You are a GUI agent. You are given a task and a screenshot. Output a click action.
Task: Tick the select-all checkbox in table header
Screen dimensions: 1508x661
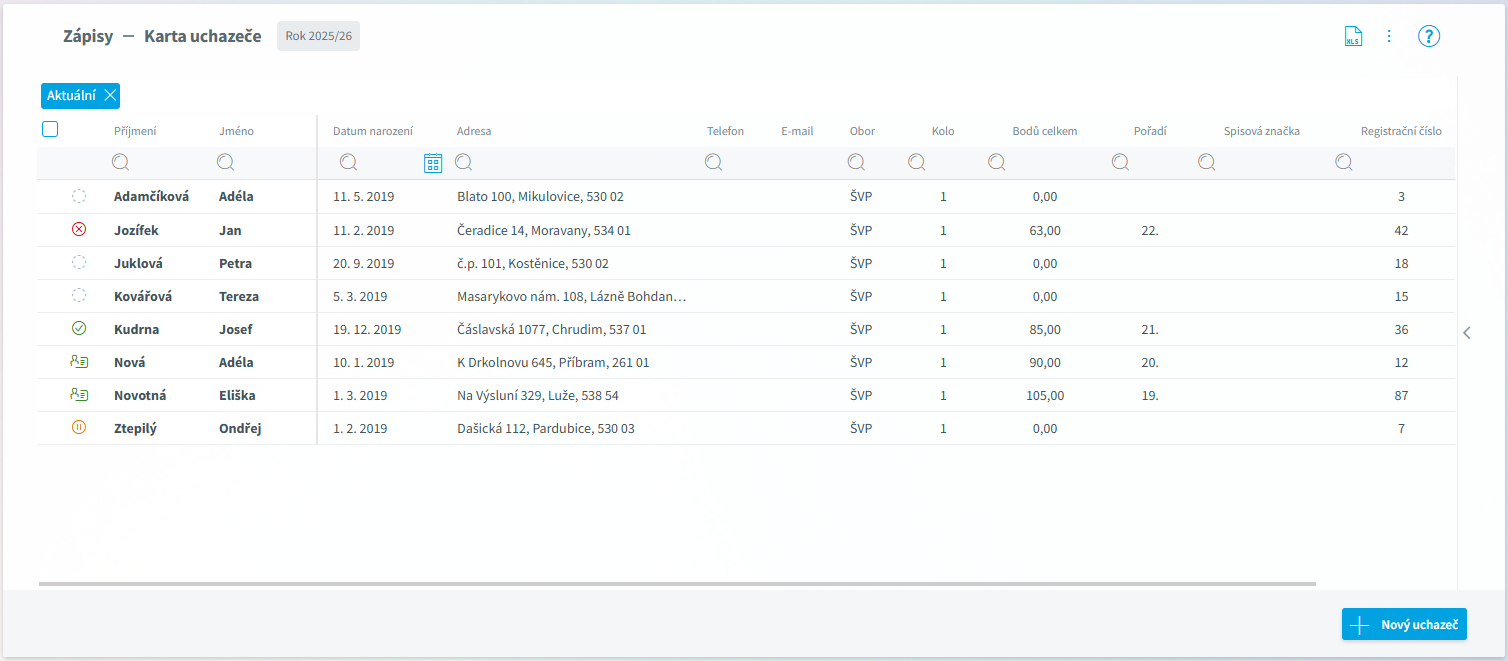click(50, 129)
